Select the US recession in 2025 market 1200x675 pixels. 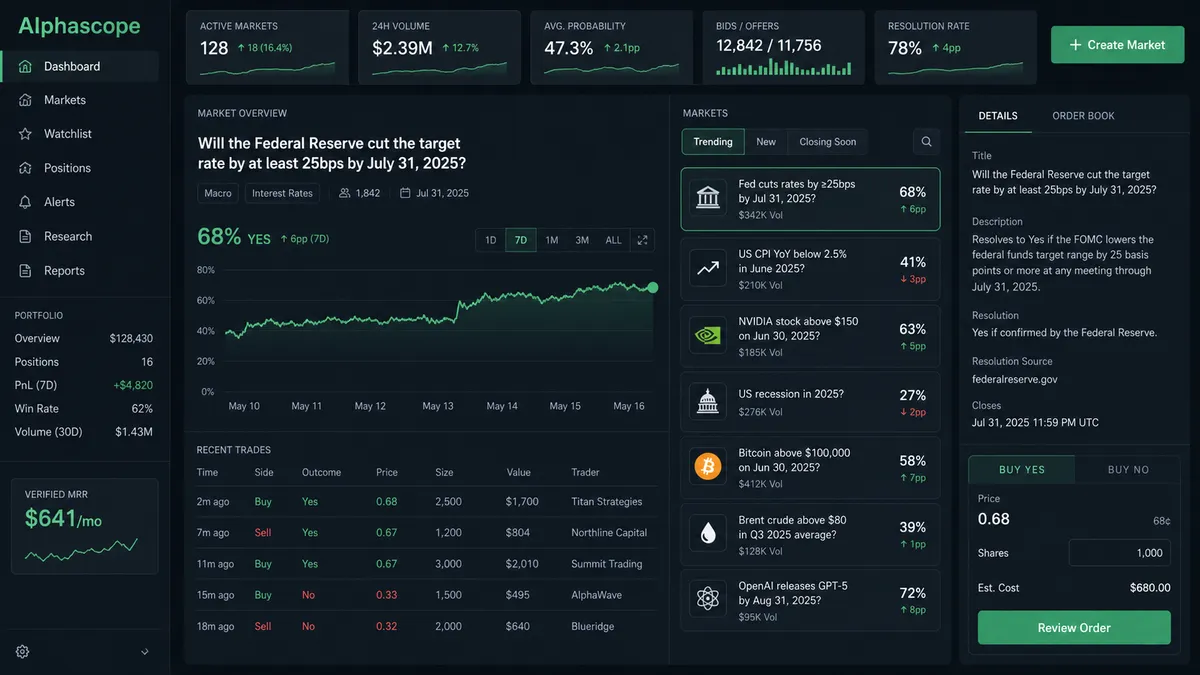tap(811, 402)
